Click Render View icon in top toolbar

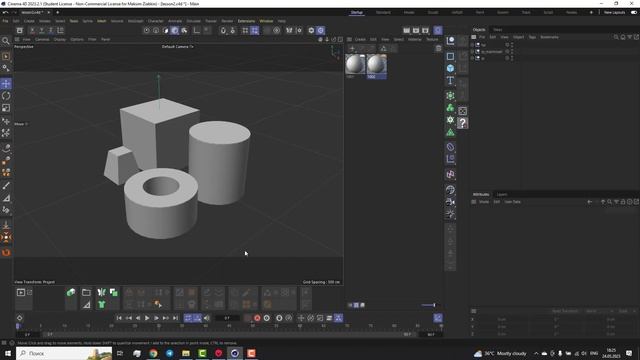[x=407, y=30]
